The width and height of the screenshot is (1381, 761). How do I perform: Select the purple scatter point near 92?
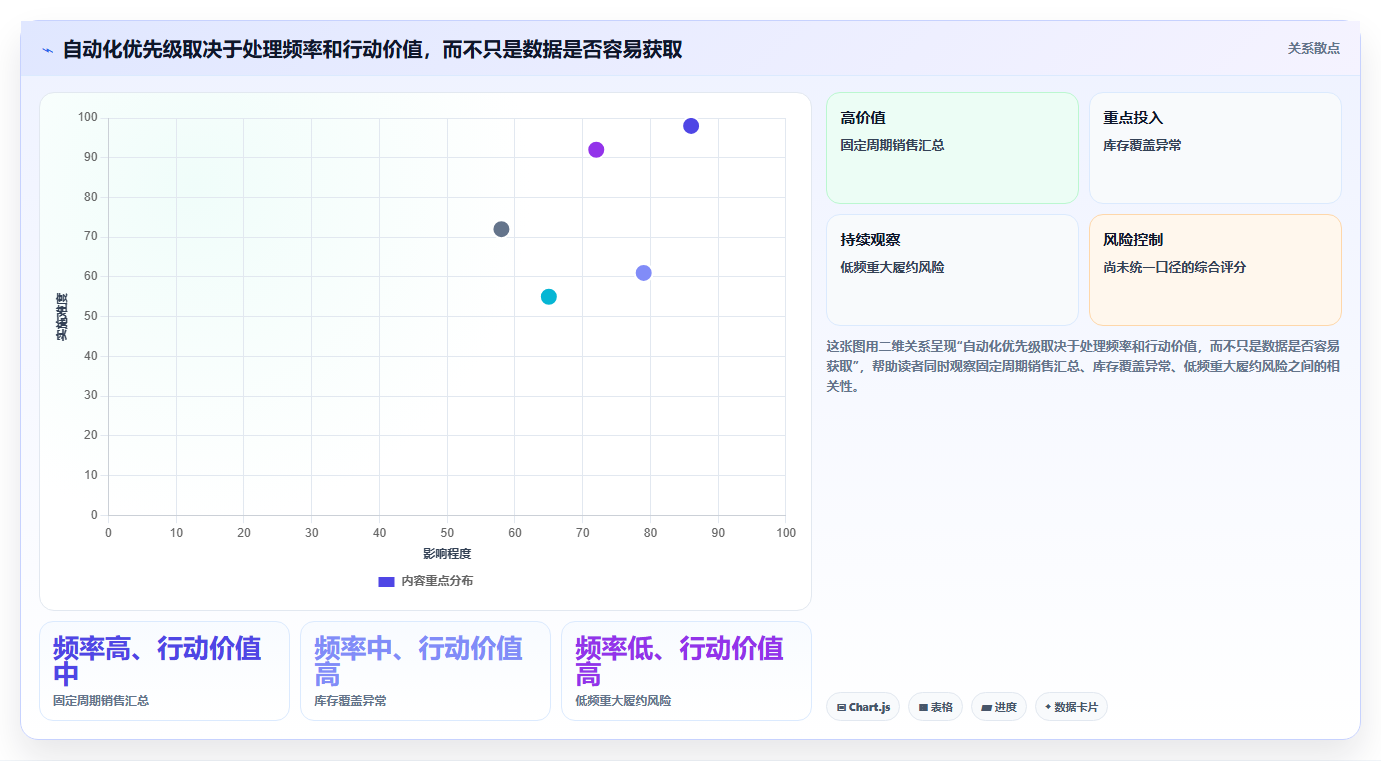(x=596, y=150)
